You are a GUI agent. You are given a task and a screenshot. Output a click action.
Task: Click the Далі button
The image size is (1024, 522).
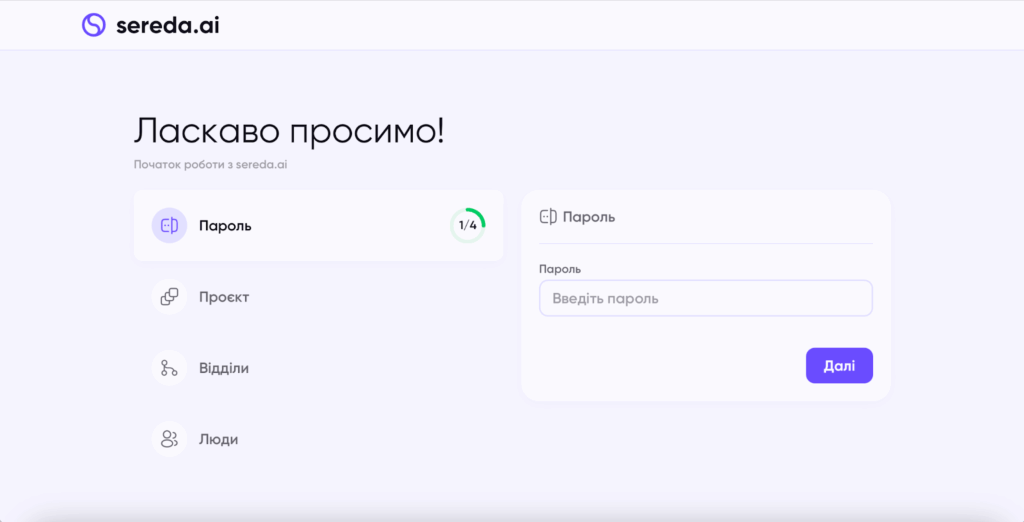[x=839, y=366]
